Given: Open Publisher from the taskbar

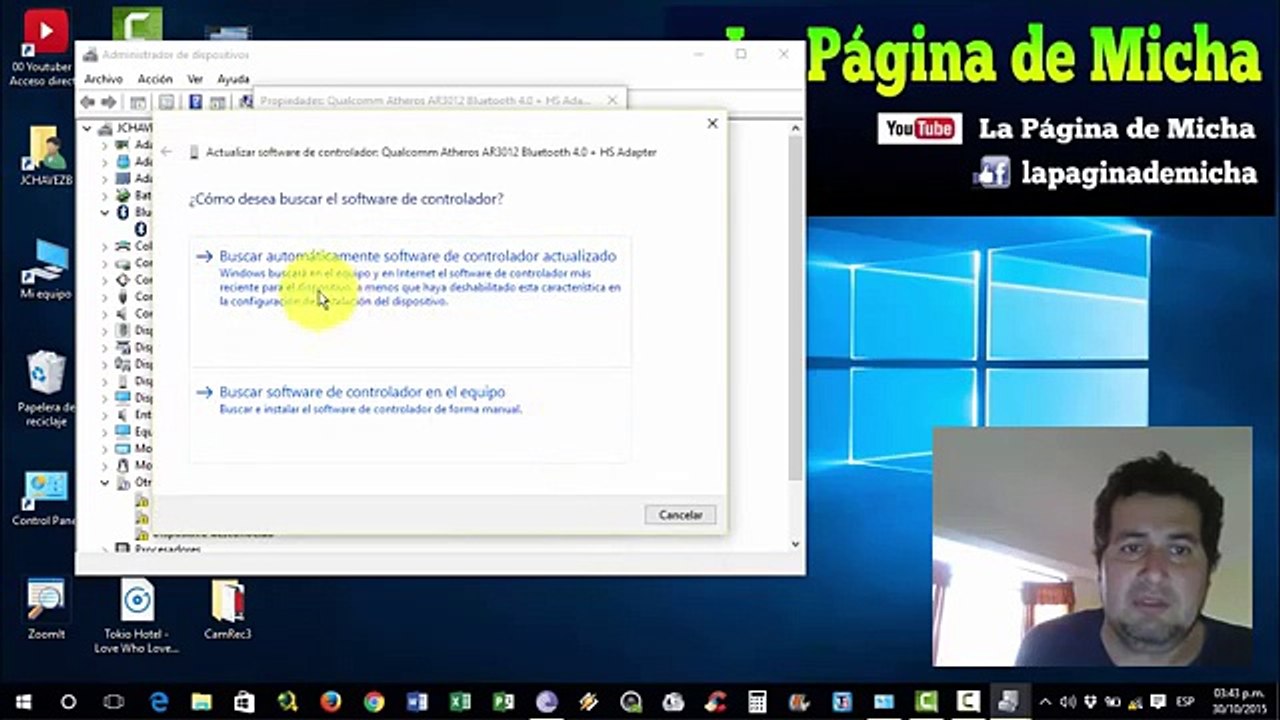Looking at the screenshot, I should click(503, 702).
